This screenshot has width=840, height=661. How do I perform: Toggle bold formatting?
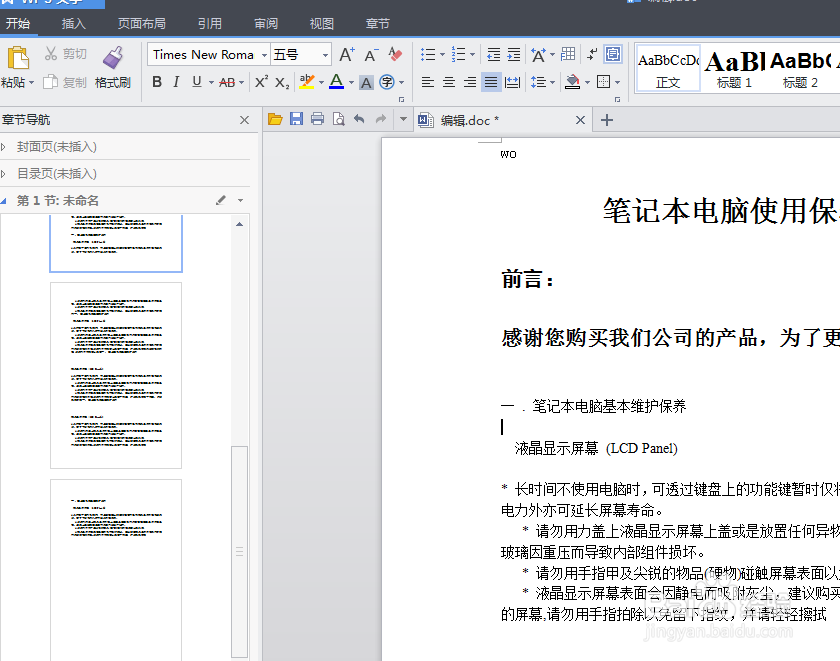point(156,82)
